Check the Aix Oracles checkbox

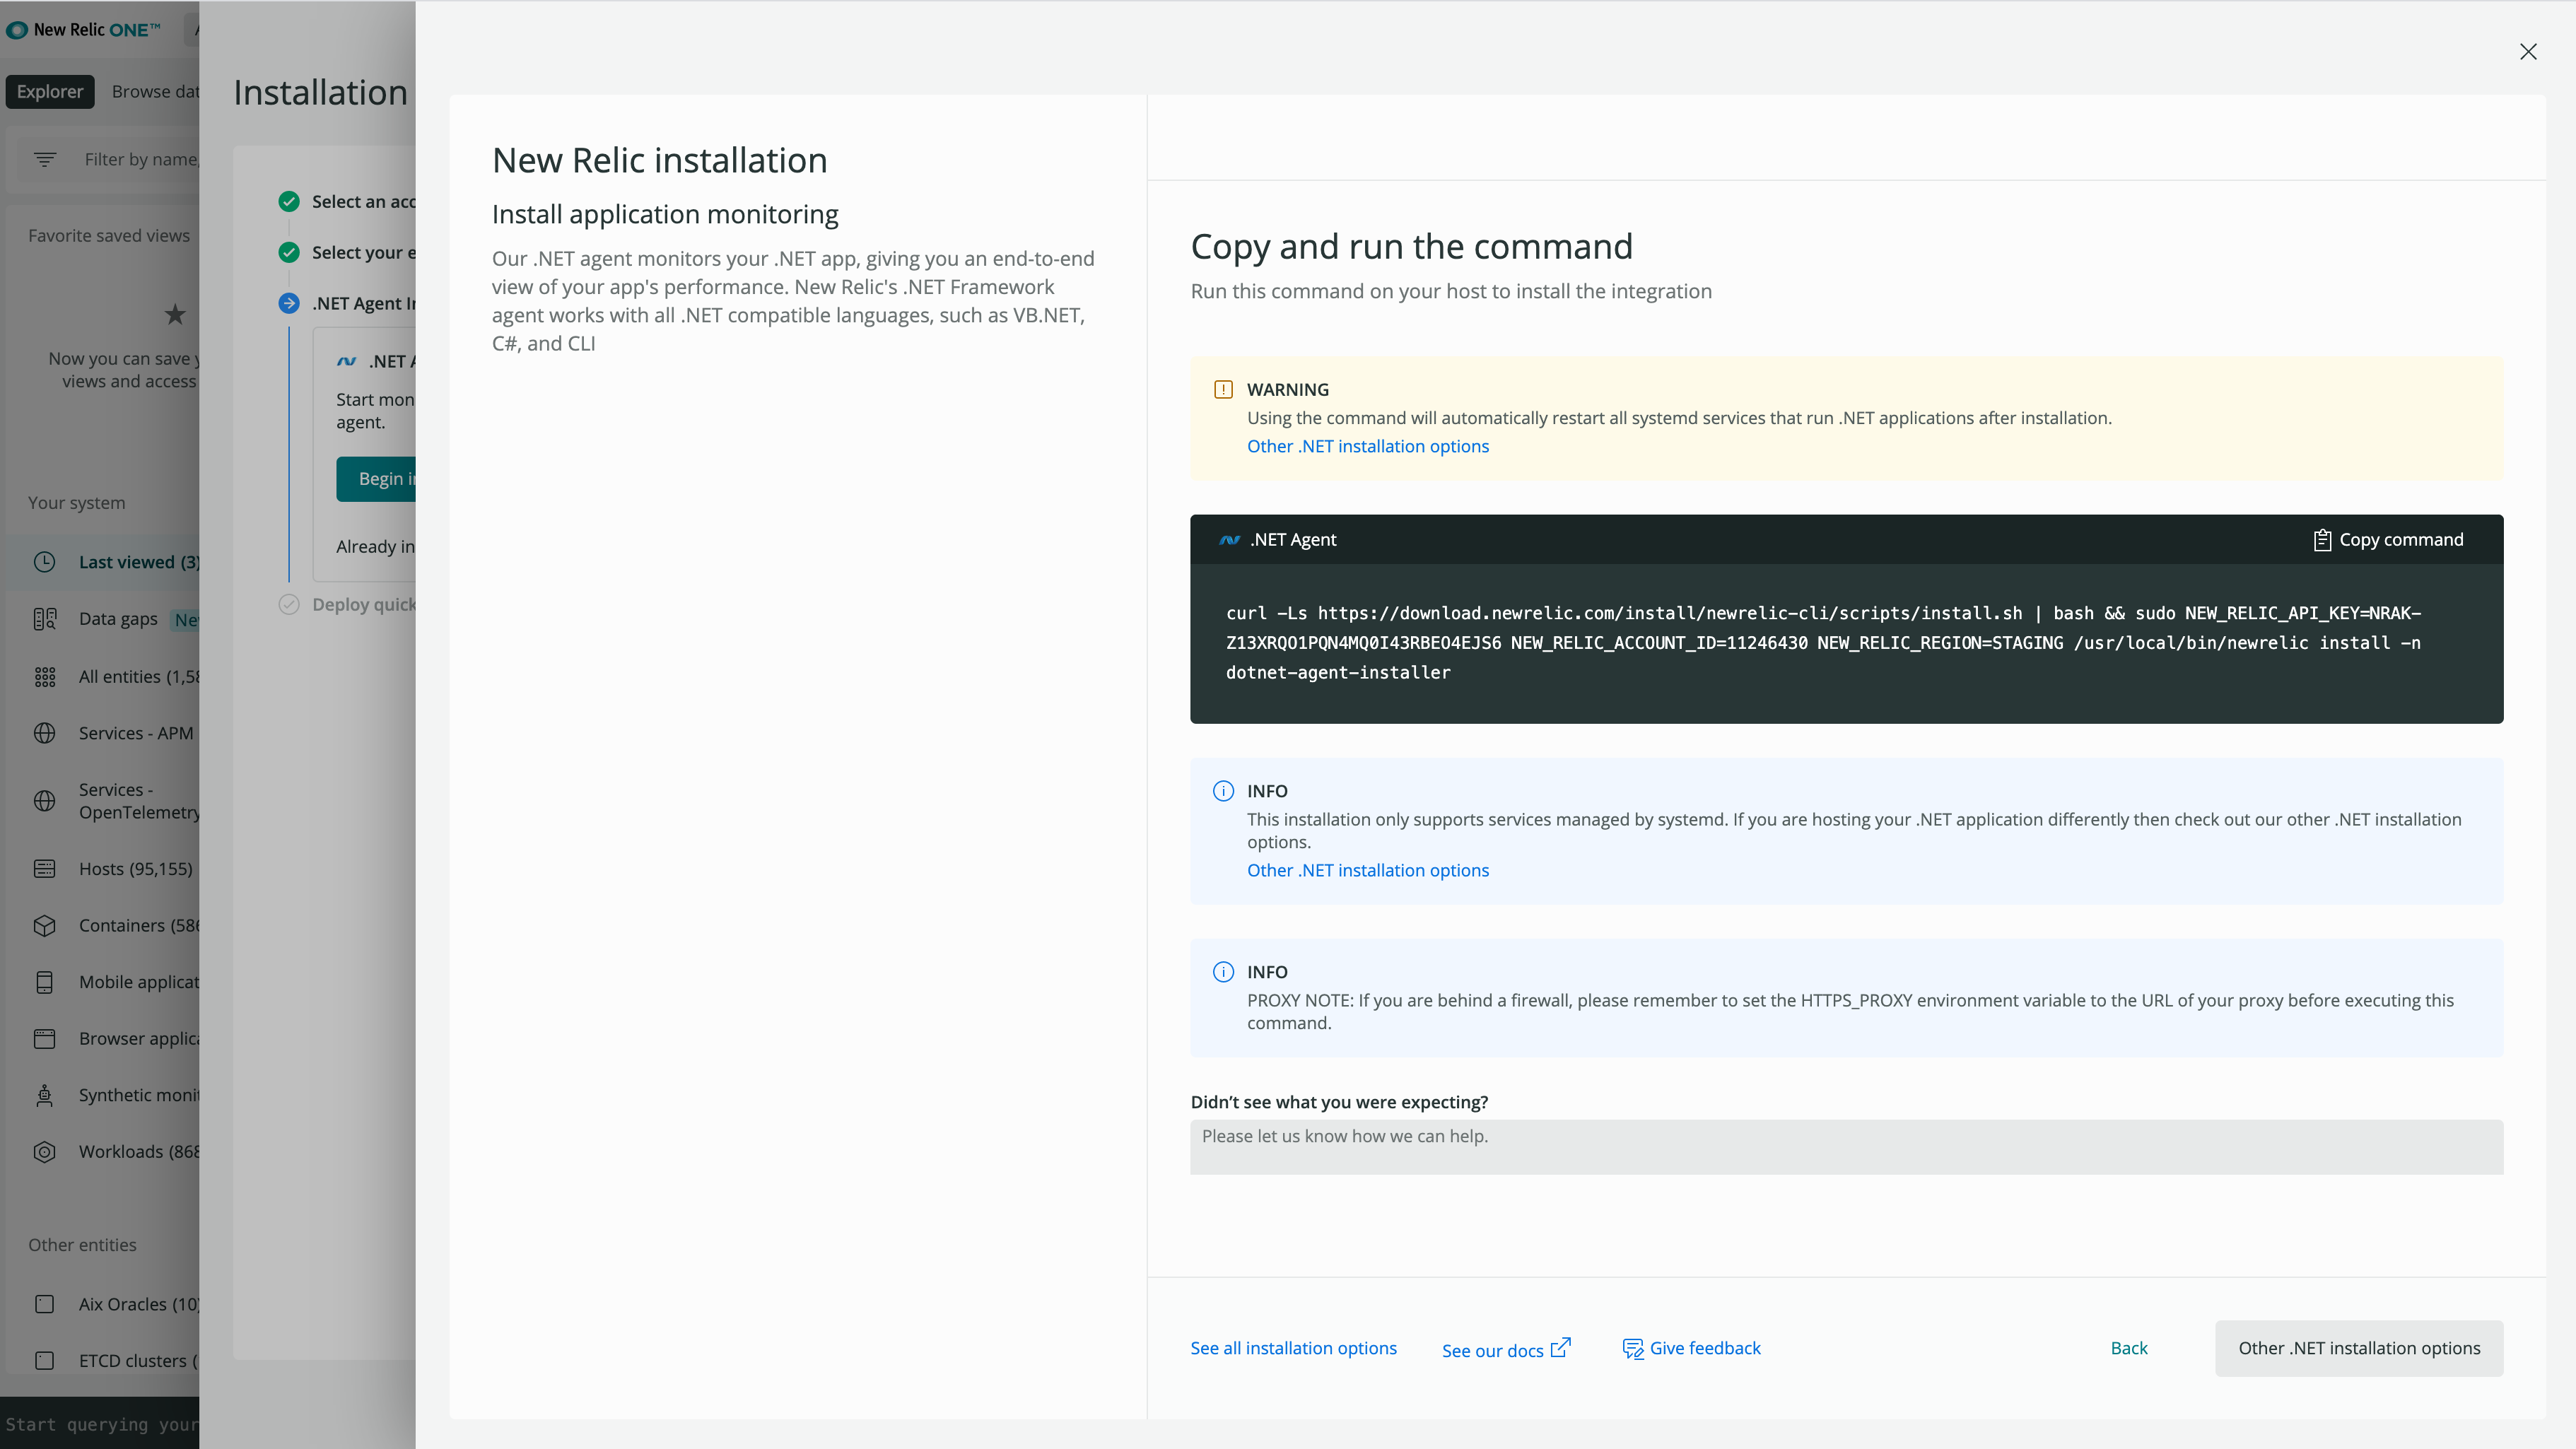click(45, 1304)
